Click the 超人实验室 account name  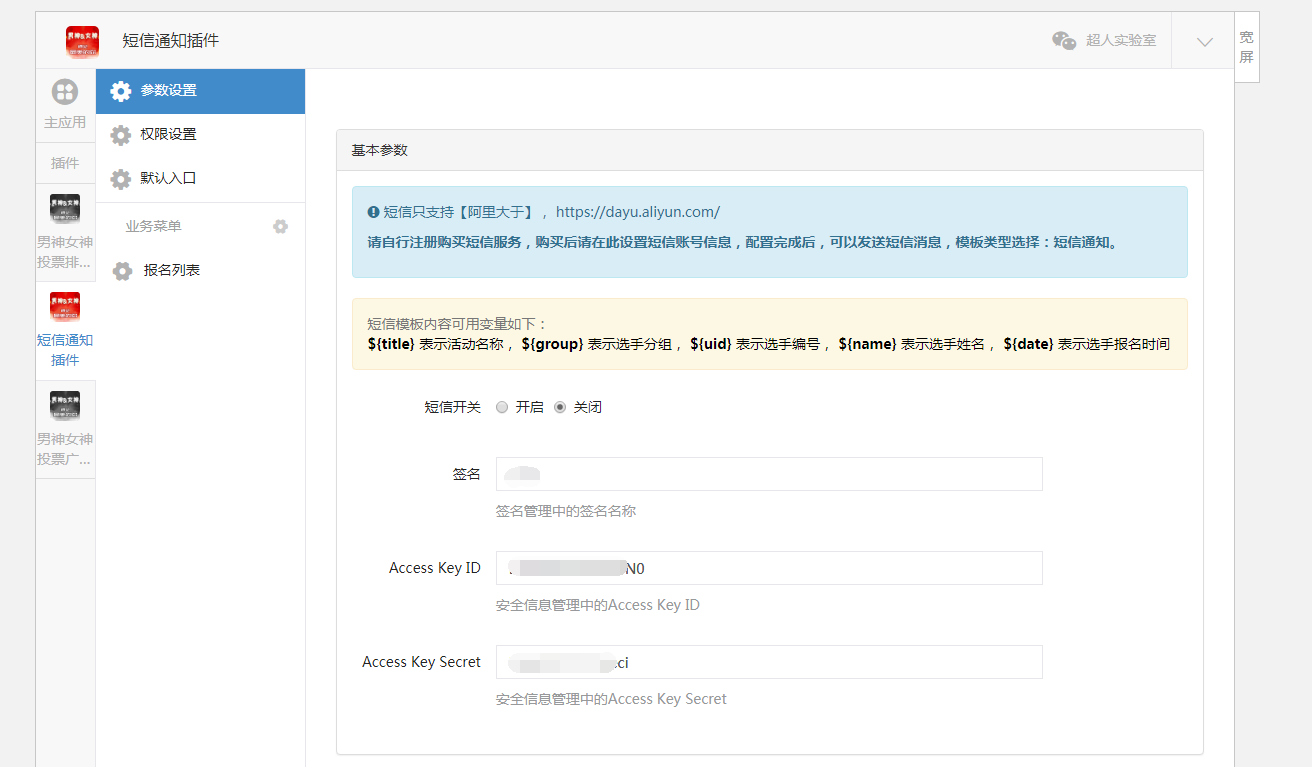[x=1121, y=41]
